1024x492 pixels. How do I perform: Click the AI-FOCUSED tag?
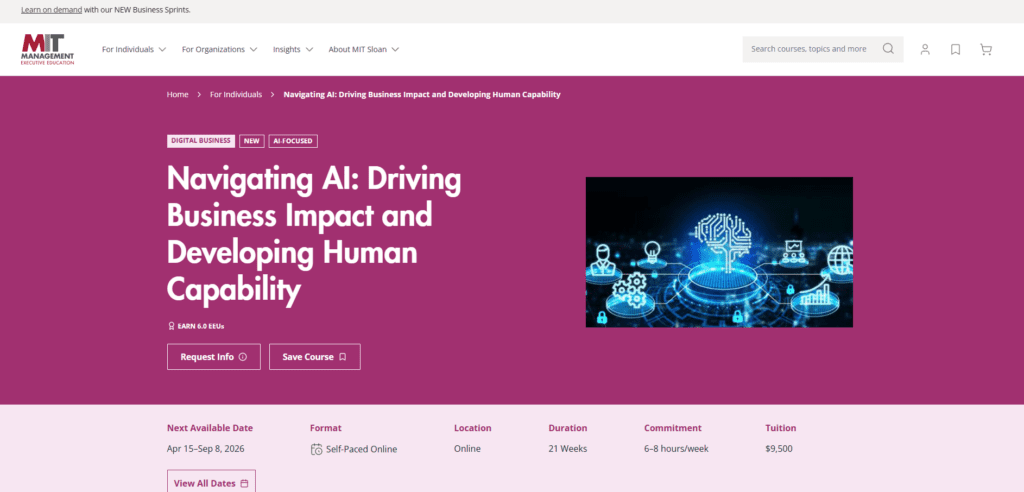pos(293,141)
